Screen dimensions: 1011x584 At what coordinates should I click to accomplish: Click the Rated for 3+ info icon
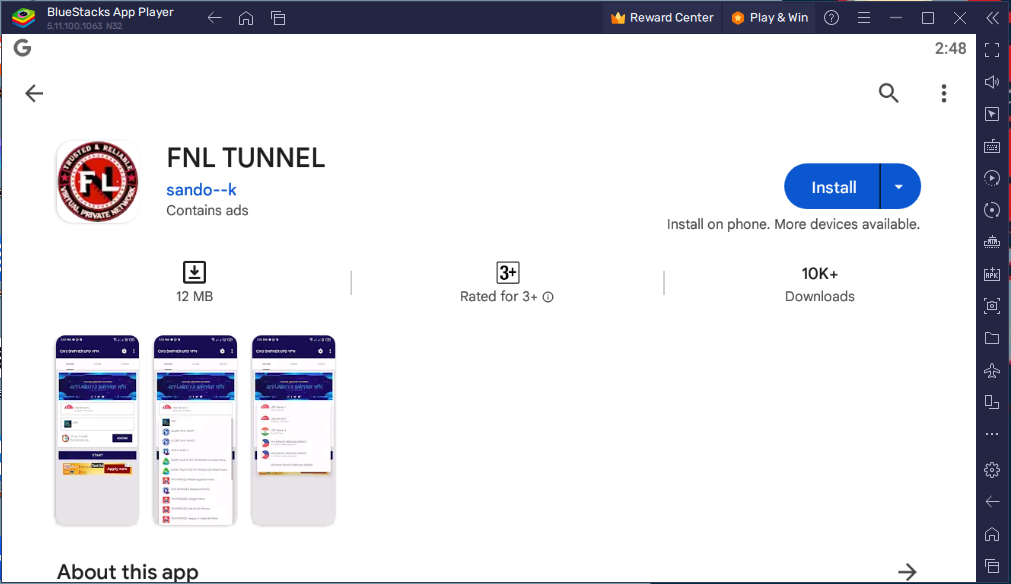click(x=548, y=297)
